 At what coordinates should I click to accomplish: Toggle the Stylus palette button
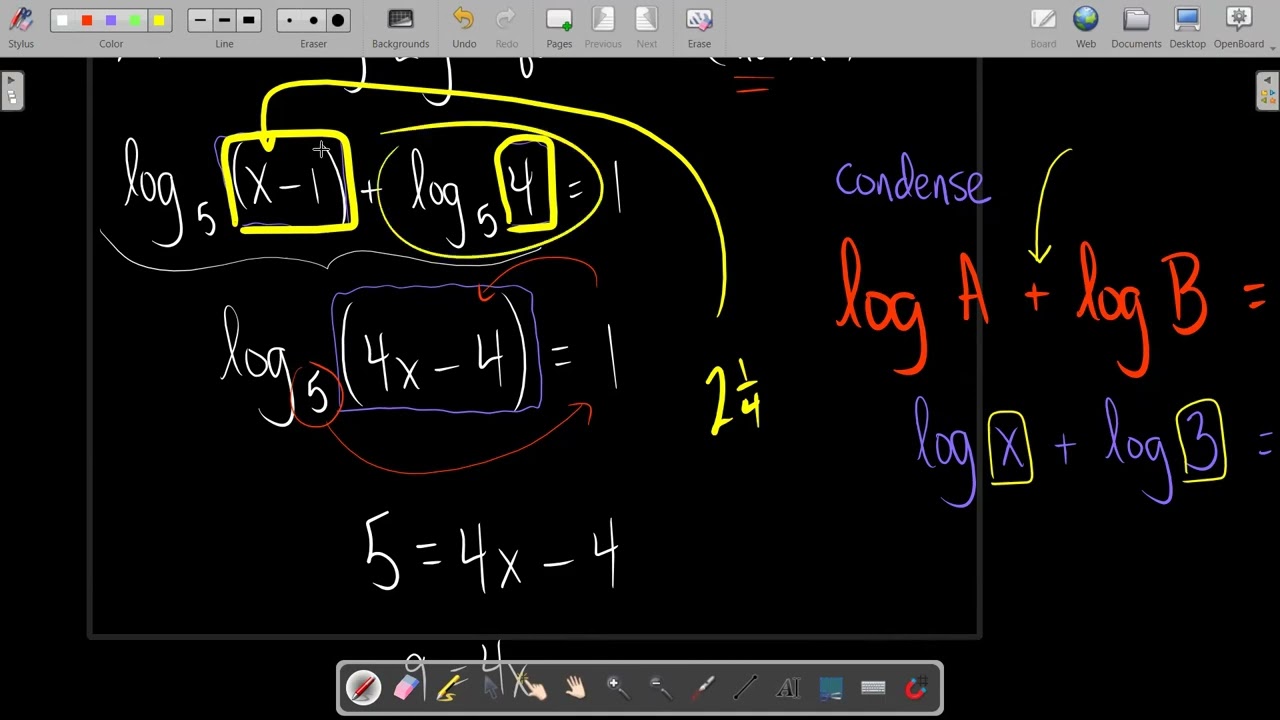(20, 27)
